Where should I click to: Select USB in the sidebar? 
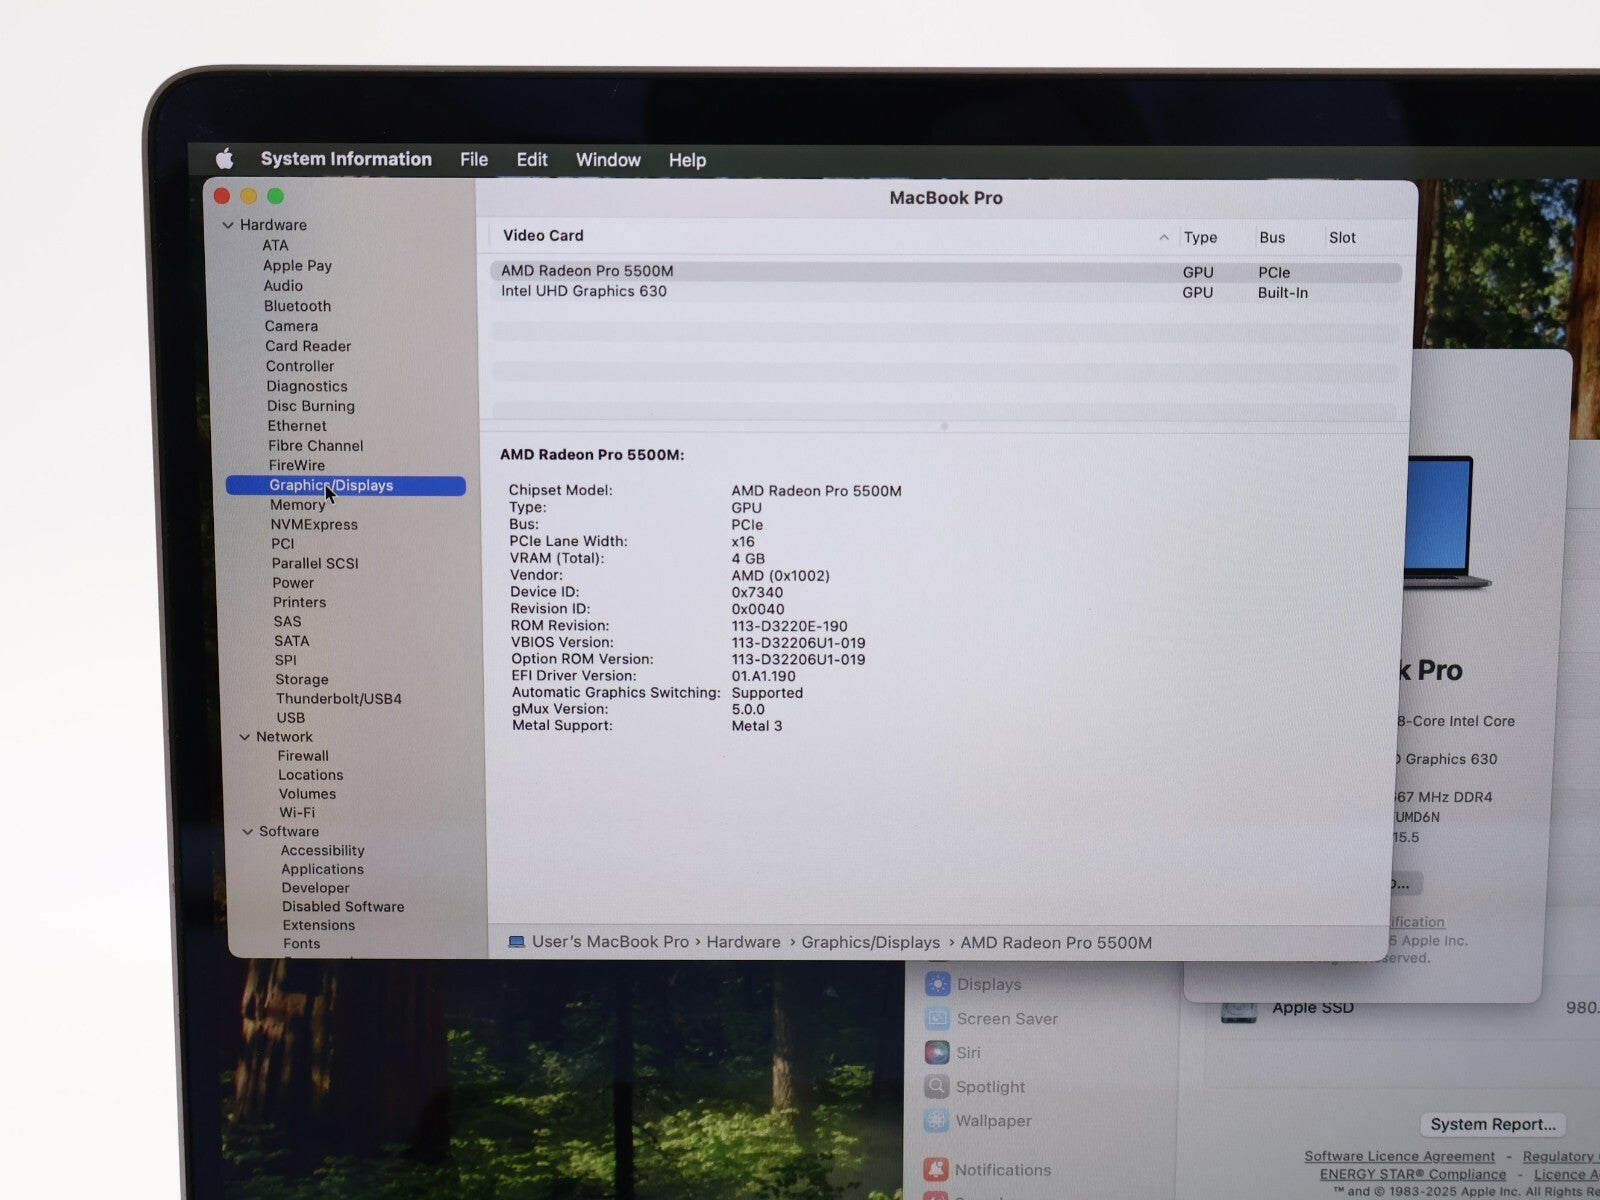coord(291,718)
